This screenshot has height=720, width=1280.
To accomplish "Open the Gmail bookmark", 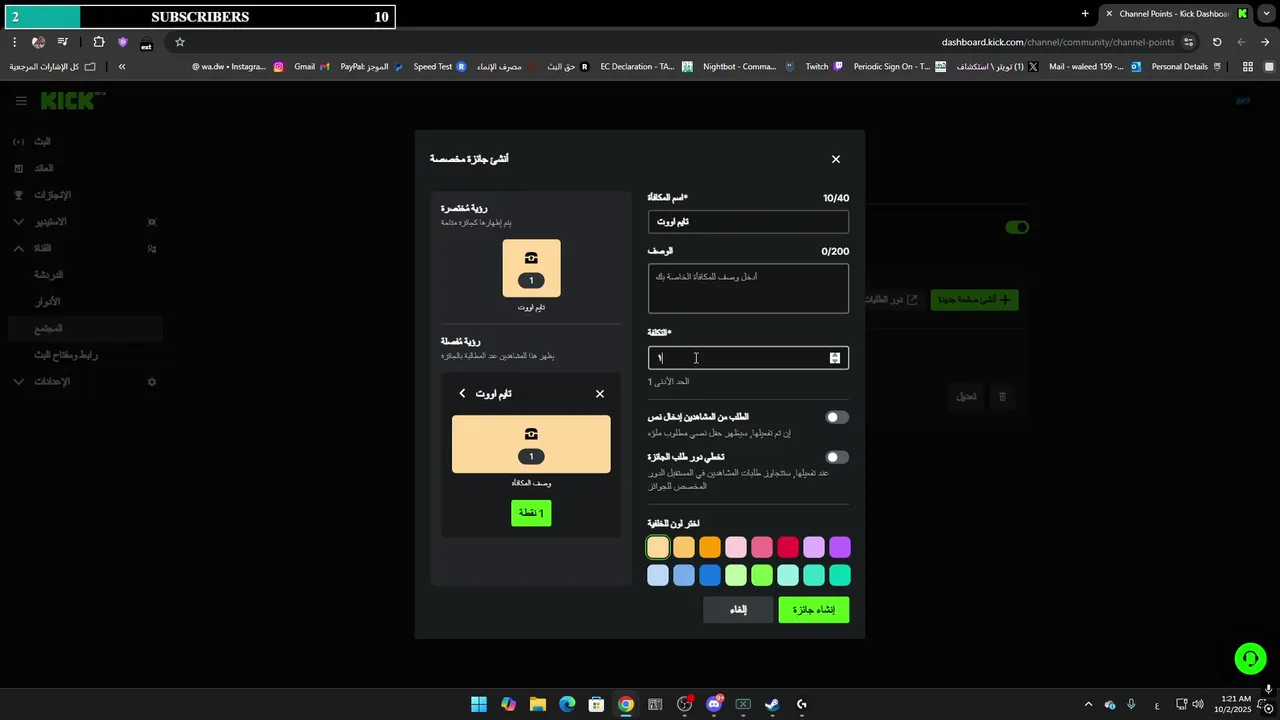I will (310, 67).
